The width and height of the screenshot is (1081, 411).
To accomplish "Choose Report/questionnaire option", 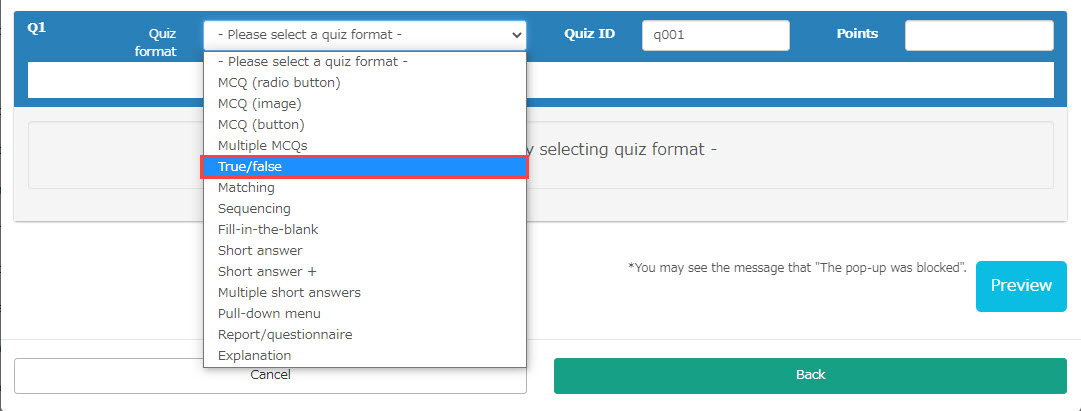I will (285, 334).
